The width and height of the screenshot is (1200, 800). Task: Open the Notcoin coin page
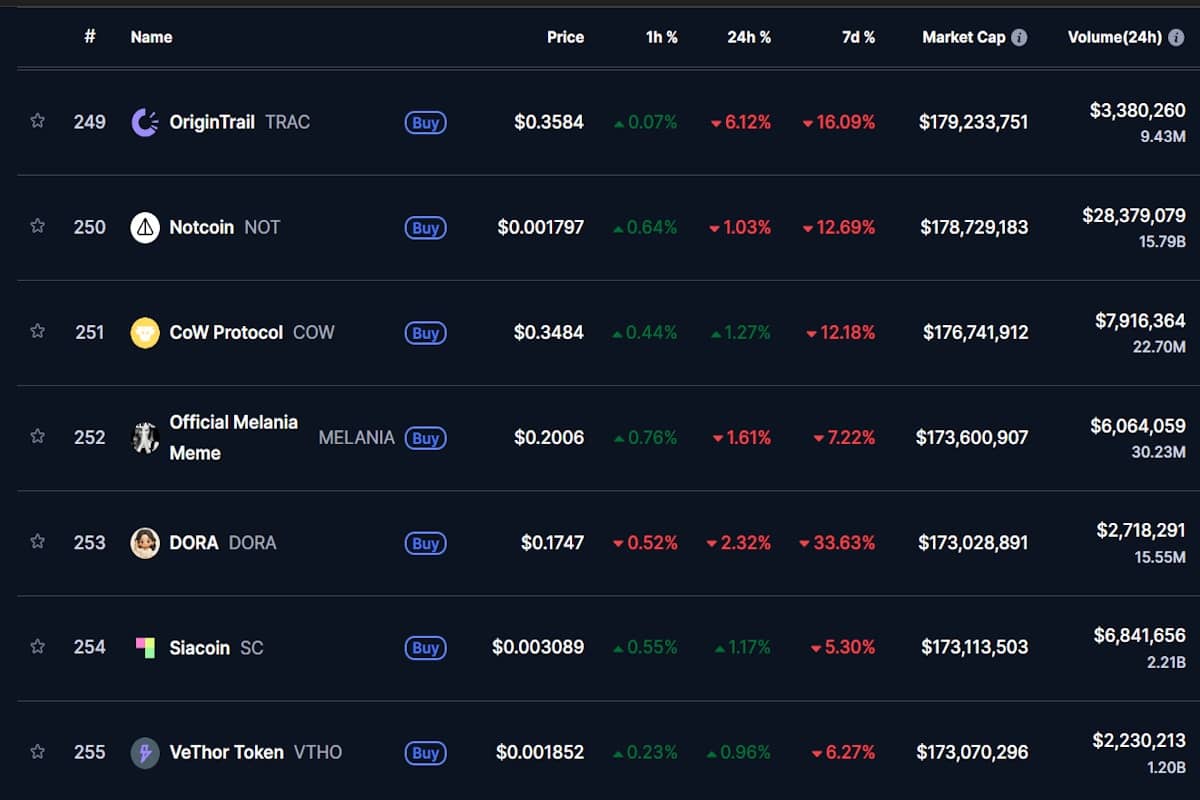(201, 227)
